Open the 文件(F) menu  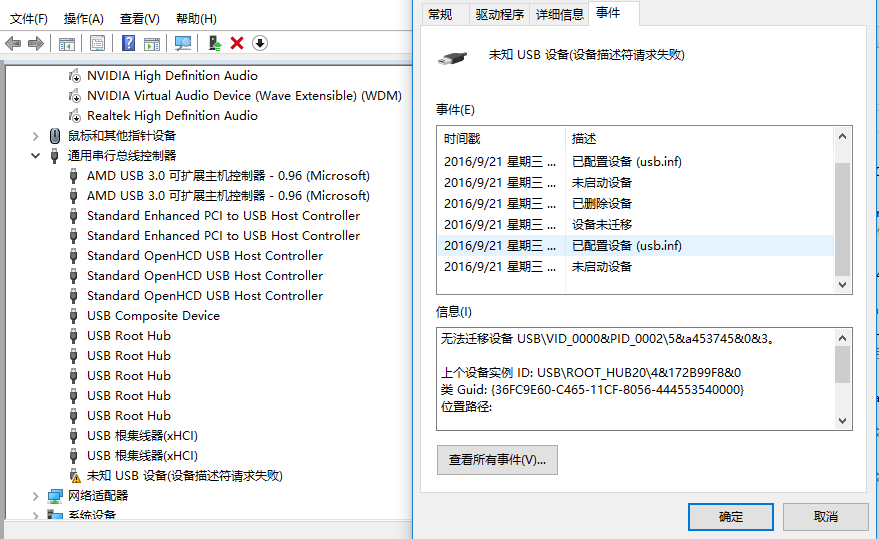pos(29,19)
